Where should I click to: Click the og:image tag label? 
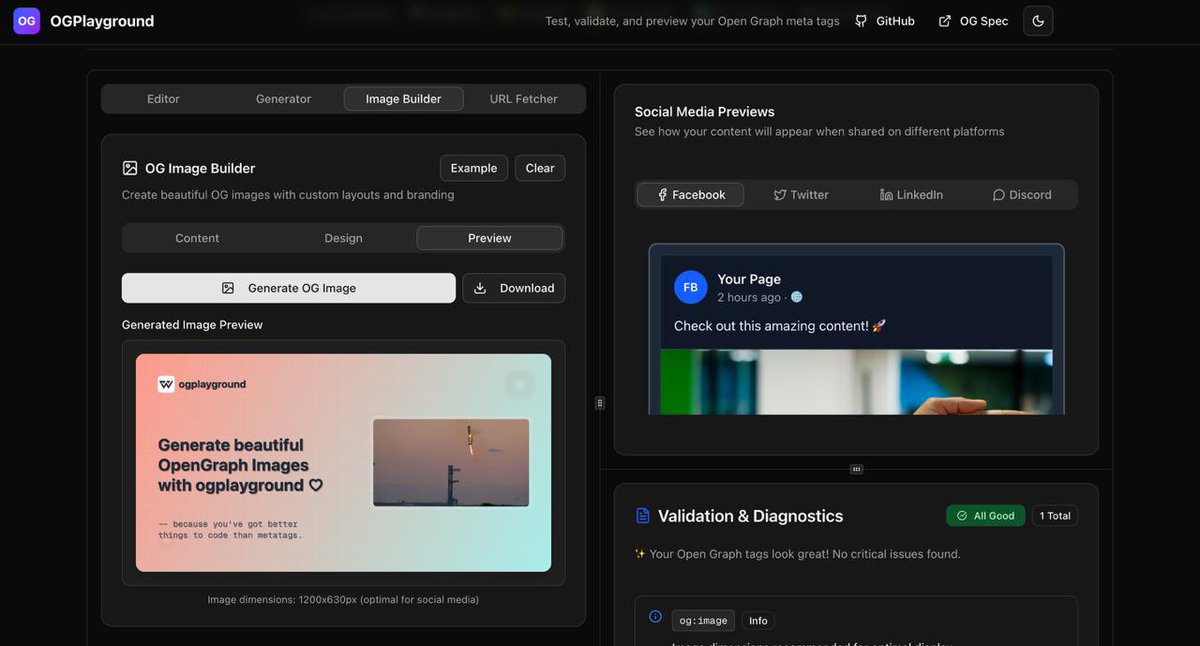click(x=703, y=621)
